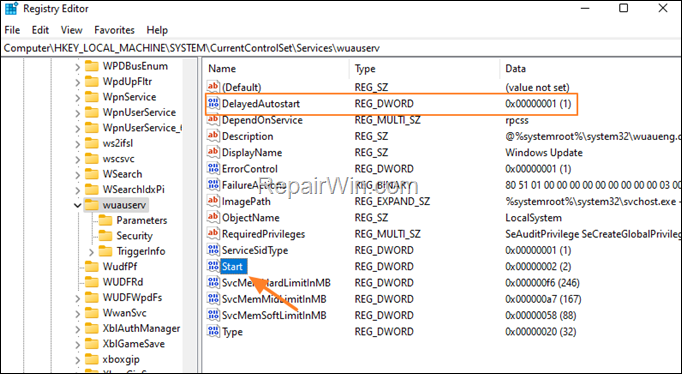Click the Security subkey folder icon
Image resolution: width=682 pixels, height=374 pixels.
[x=105, y=235]
